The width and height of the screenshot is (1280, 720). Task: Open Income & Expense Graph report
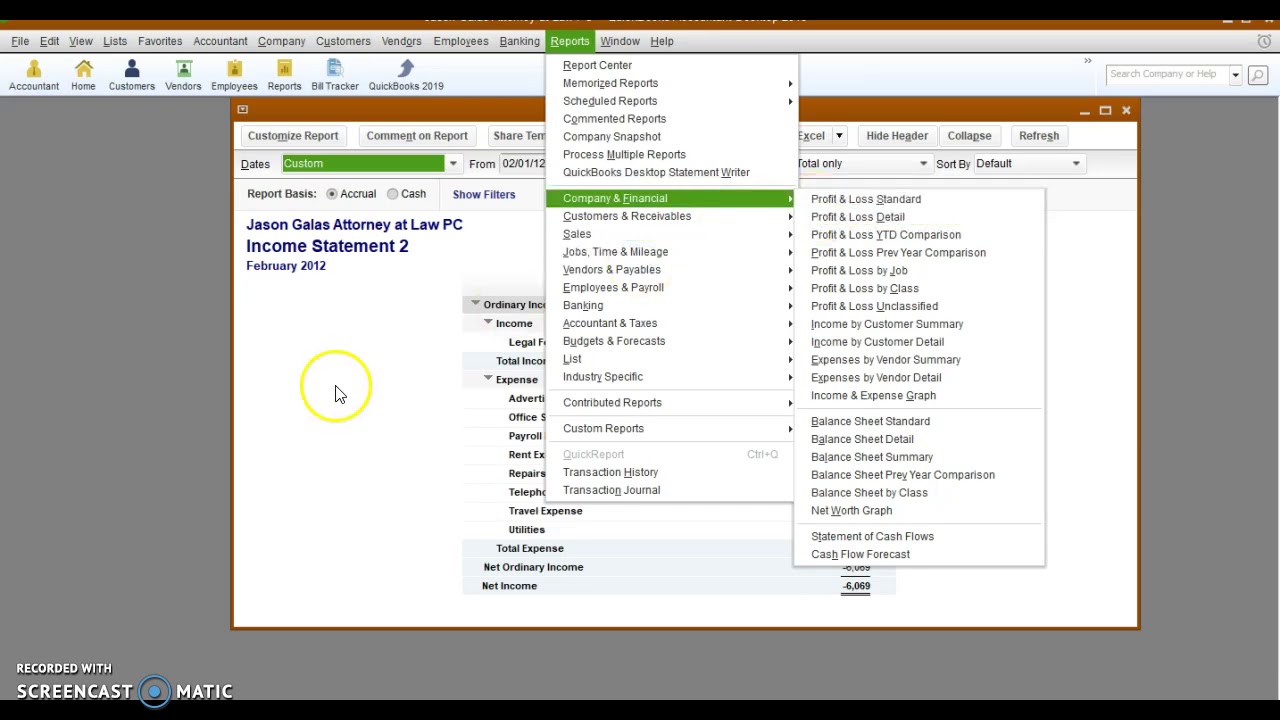873,395
